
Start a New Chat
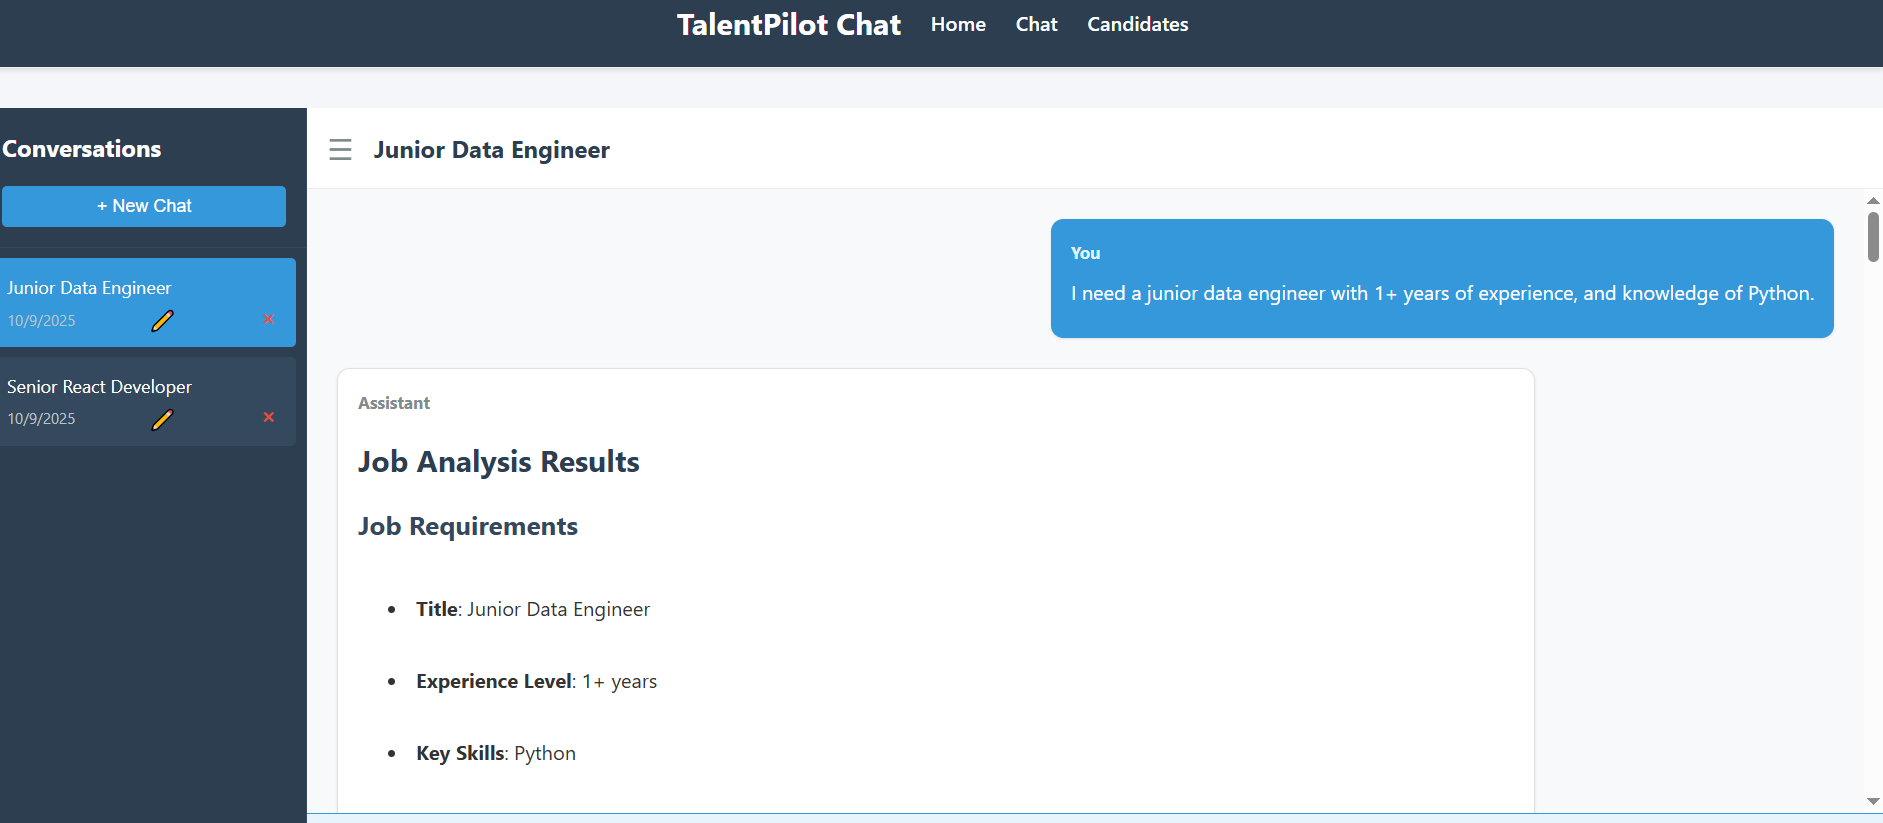[x=144, y=206]
